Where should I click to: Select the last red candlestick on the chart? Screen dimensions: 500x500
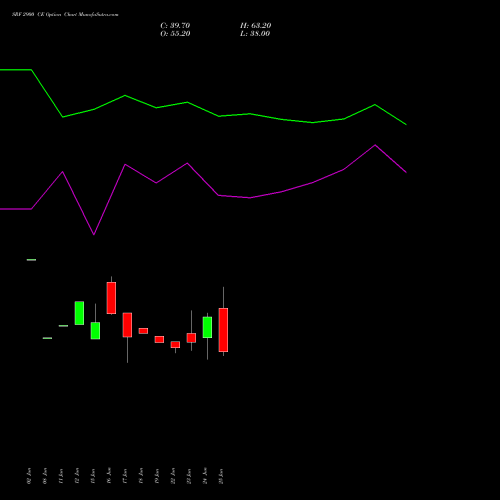coord(223,330)
